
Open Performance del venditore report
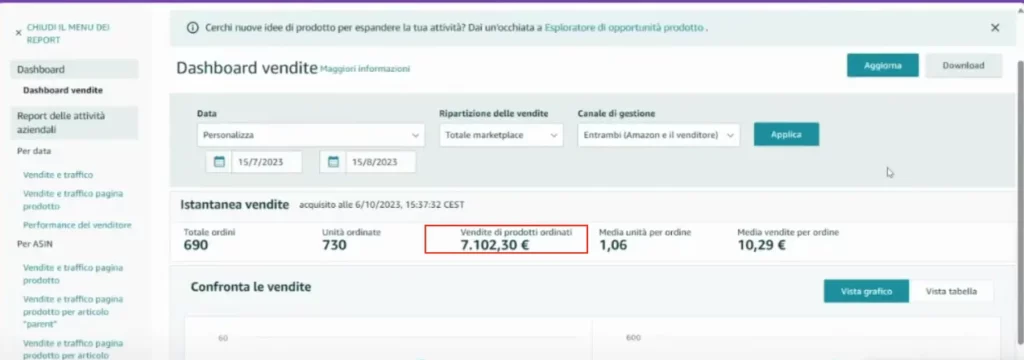77,225
